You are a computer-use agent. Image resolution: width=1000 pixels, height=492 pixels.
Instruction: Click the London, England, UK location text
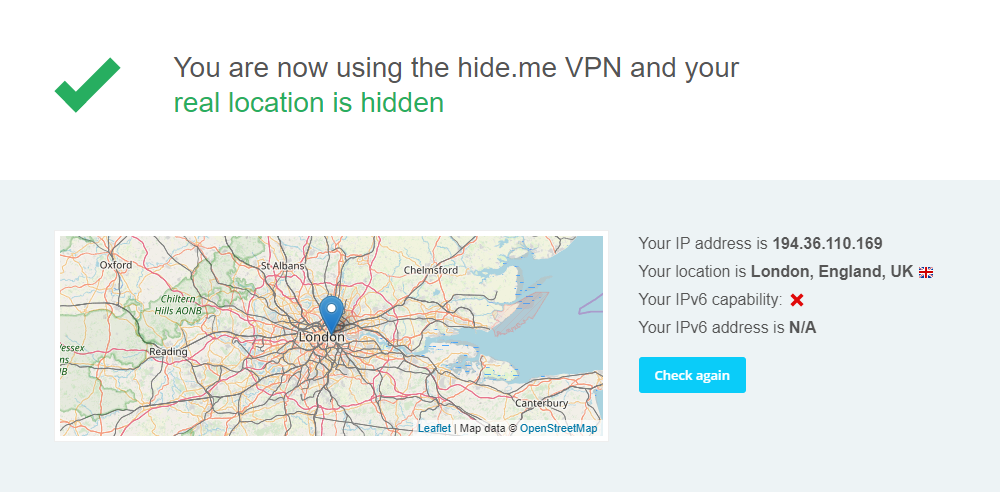click(x=832, y=271)
